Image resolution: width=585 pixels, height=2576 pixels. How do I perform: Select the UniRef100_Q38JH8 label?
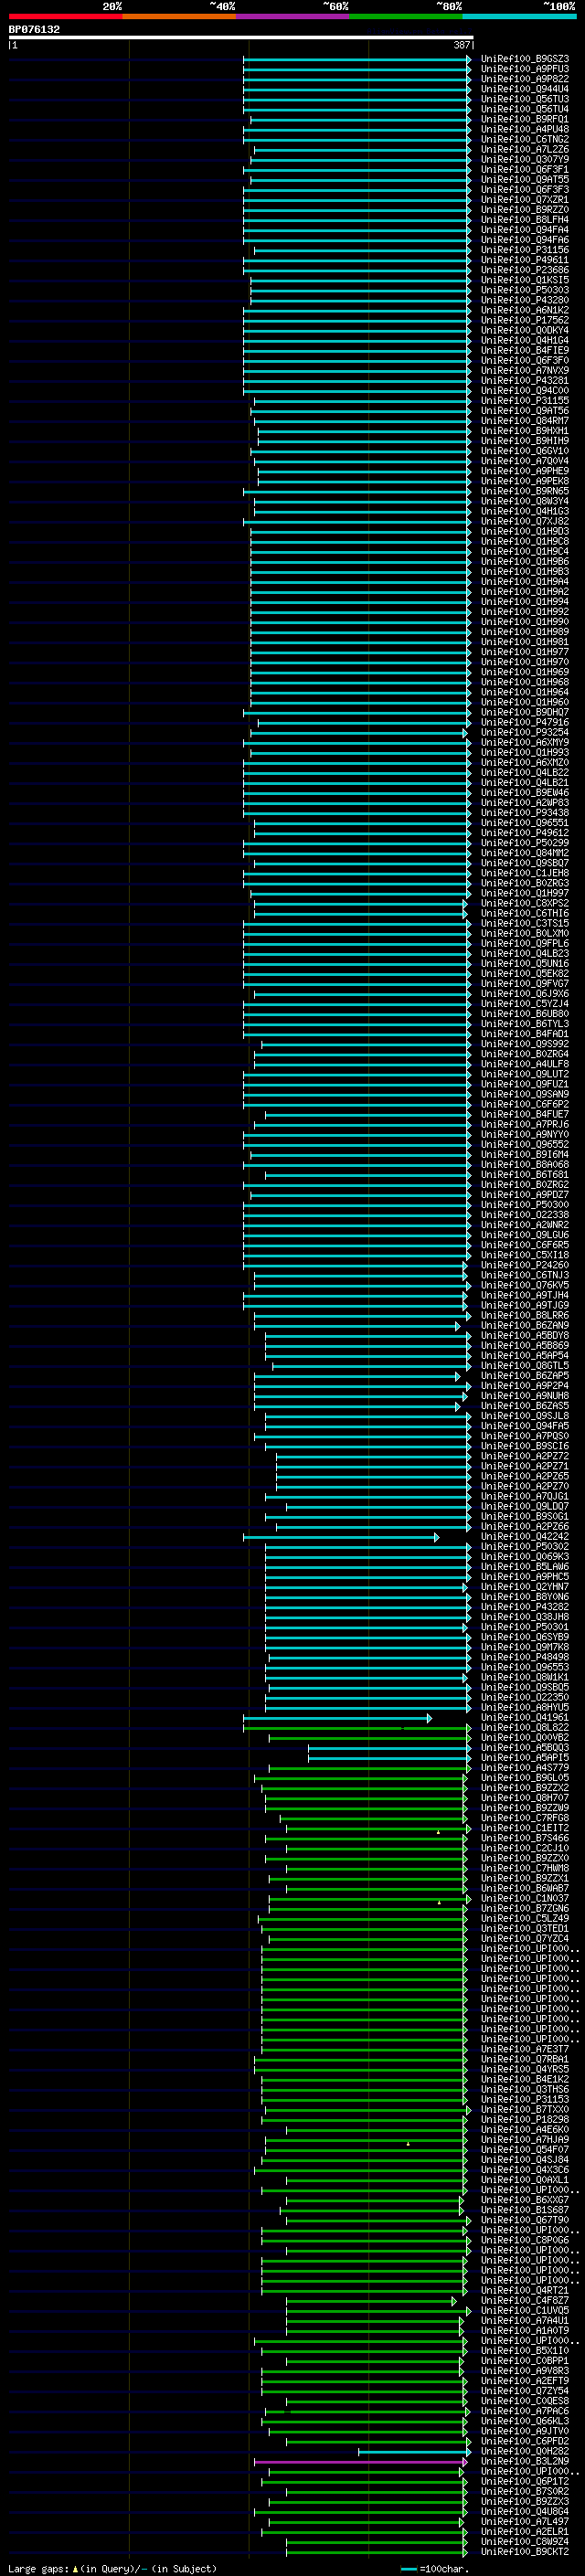(525, 1617)
